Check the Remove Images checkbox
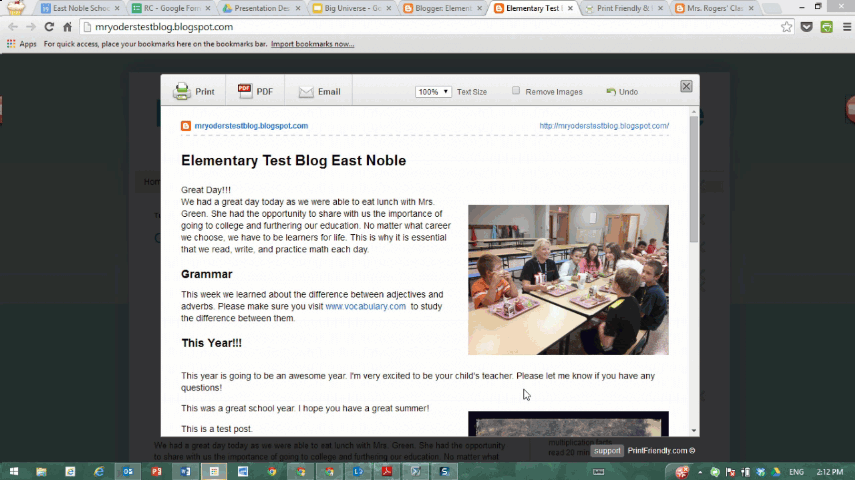 pyautogui.click(x=516, y=91)
